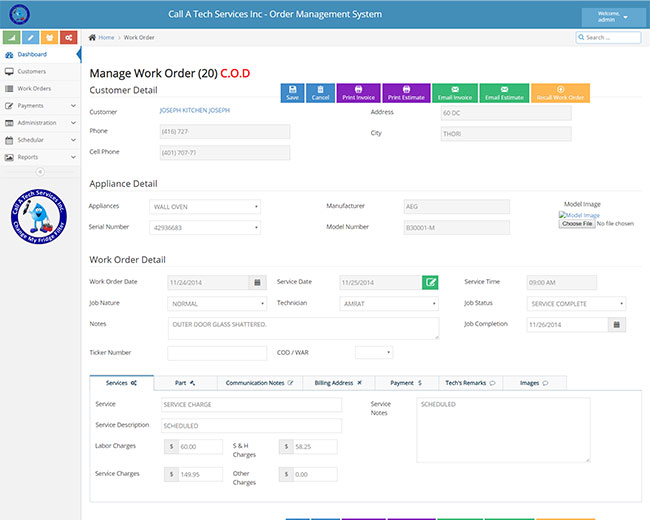Click the blue pencil shortcut icon
The image size is (650, 520).
tap(30, 38)
